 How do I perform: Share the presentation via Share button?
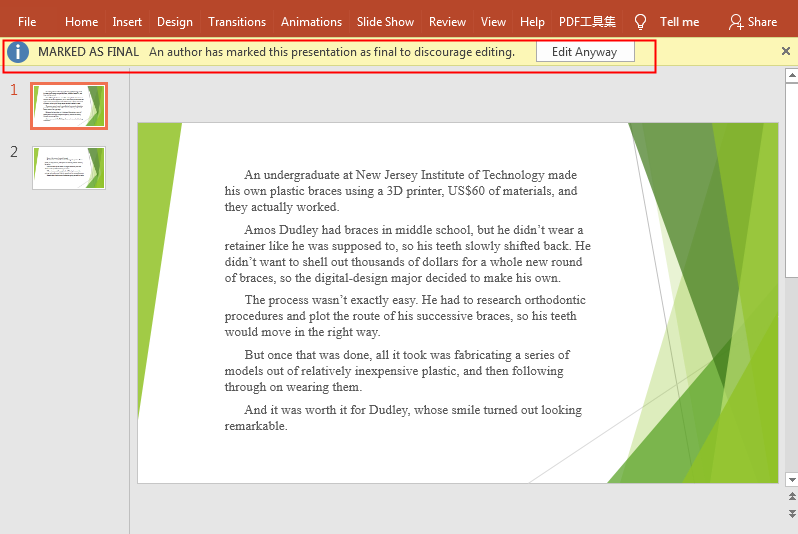pyautogui.click(x=753, y=22)
